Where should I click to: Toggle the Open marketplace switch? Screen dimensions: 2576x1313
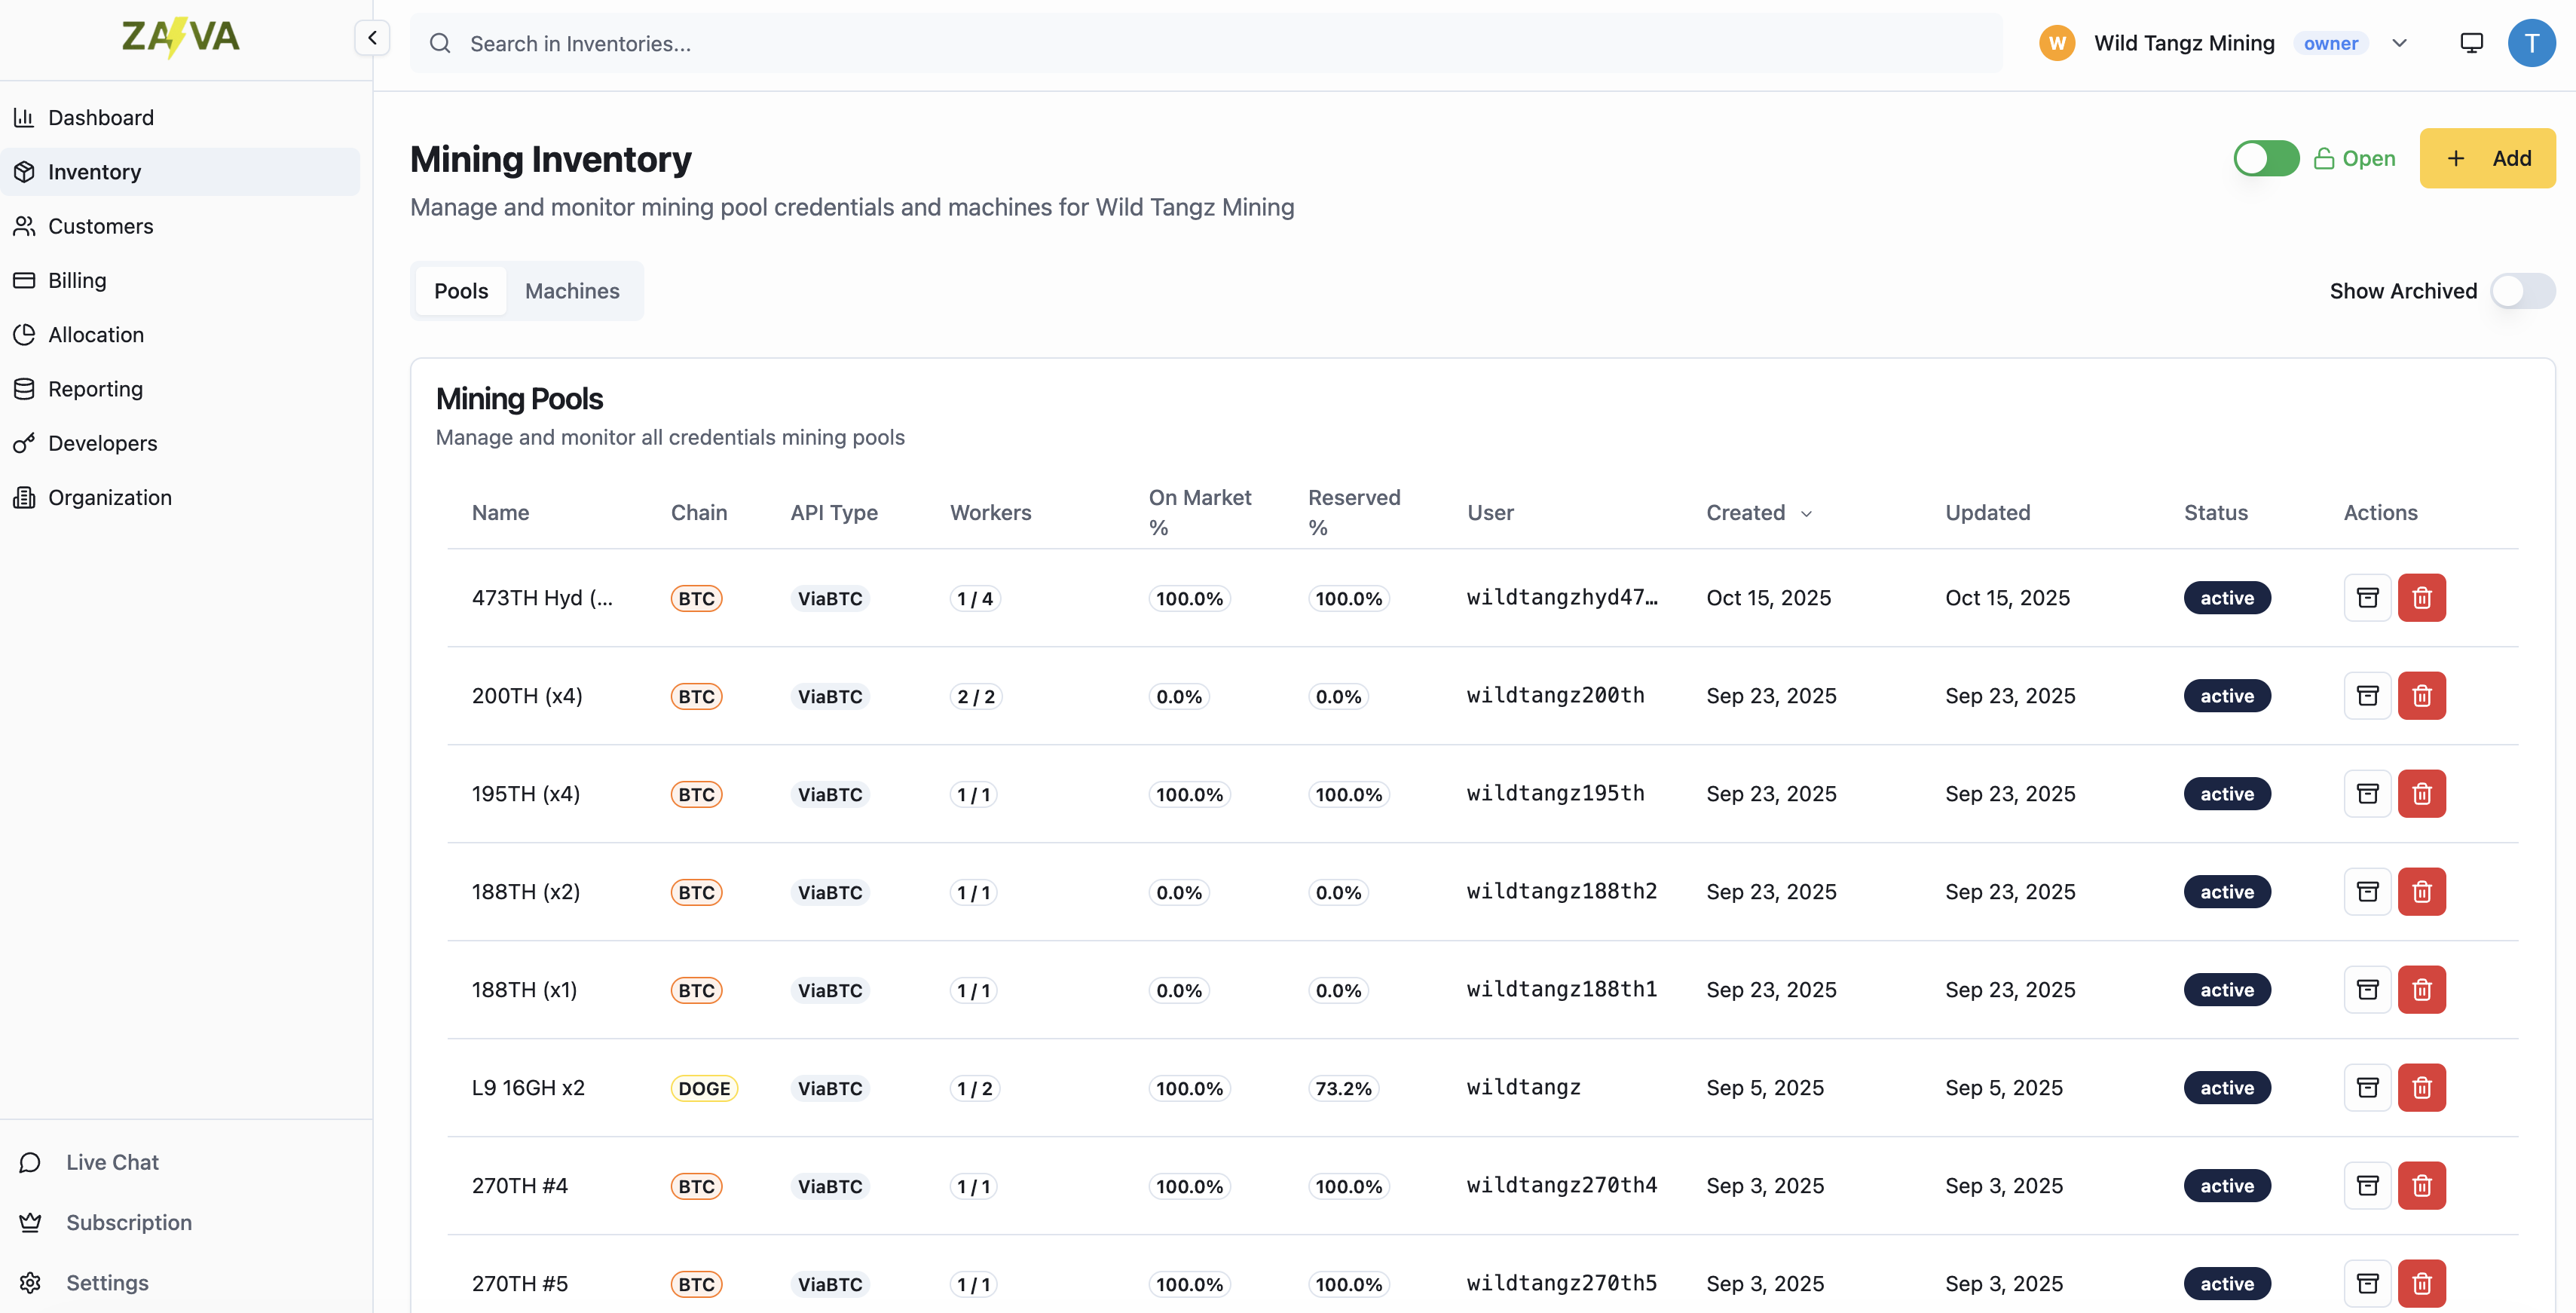(2266, 158)
